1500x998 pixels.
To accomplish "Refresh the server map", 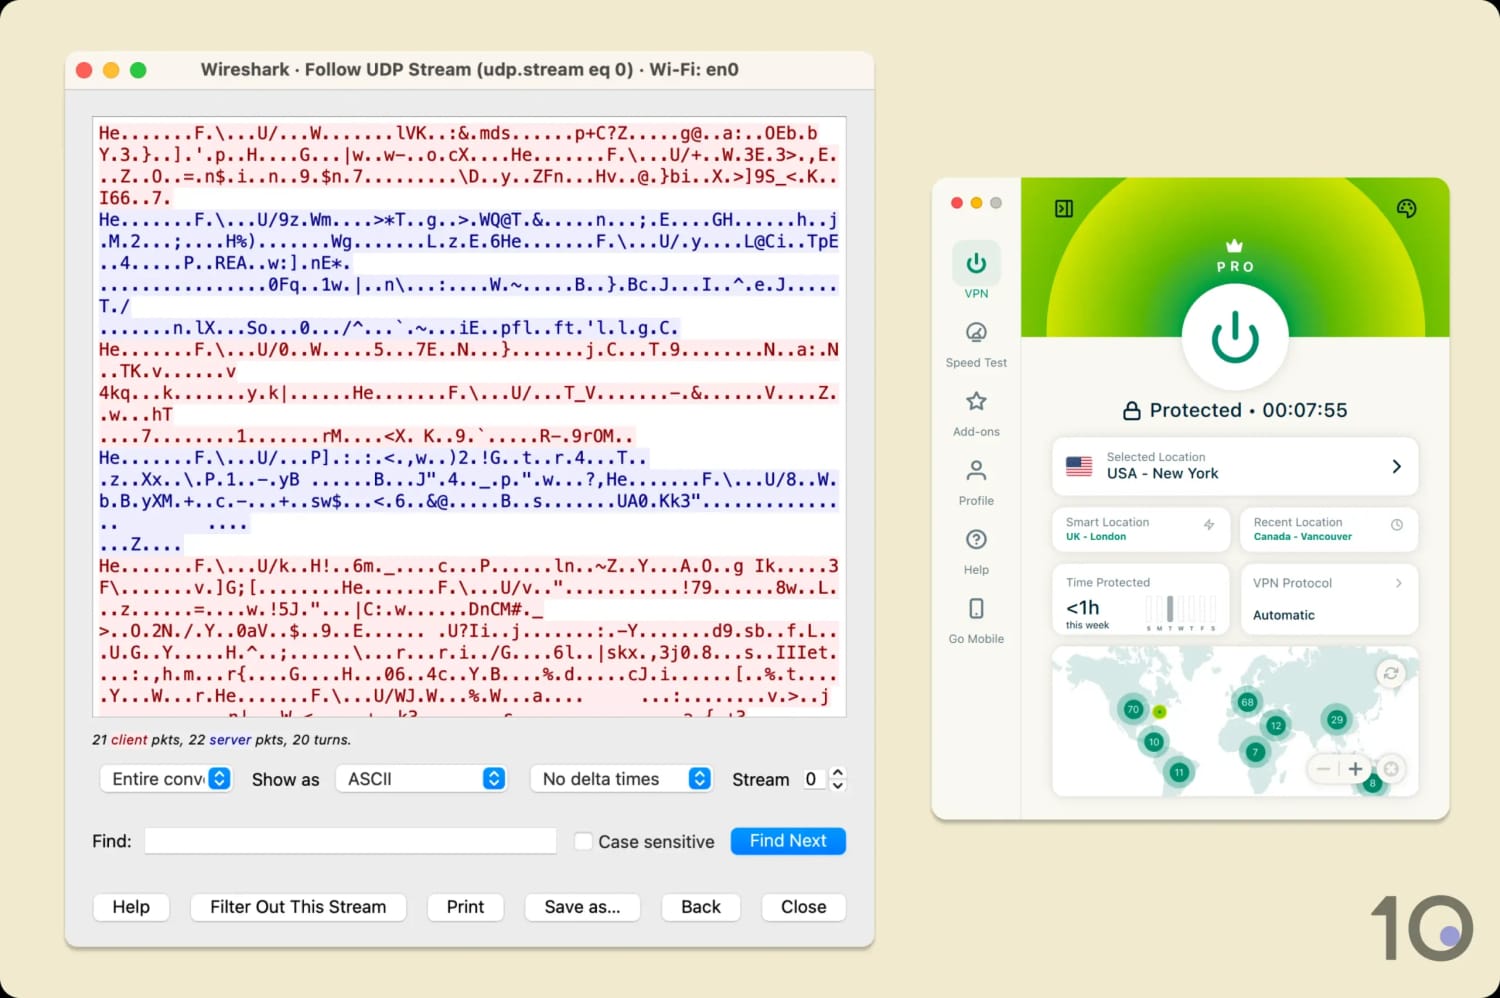I will (1390, 674).
